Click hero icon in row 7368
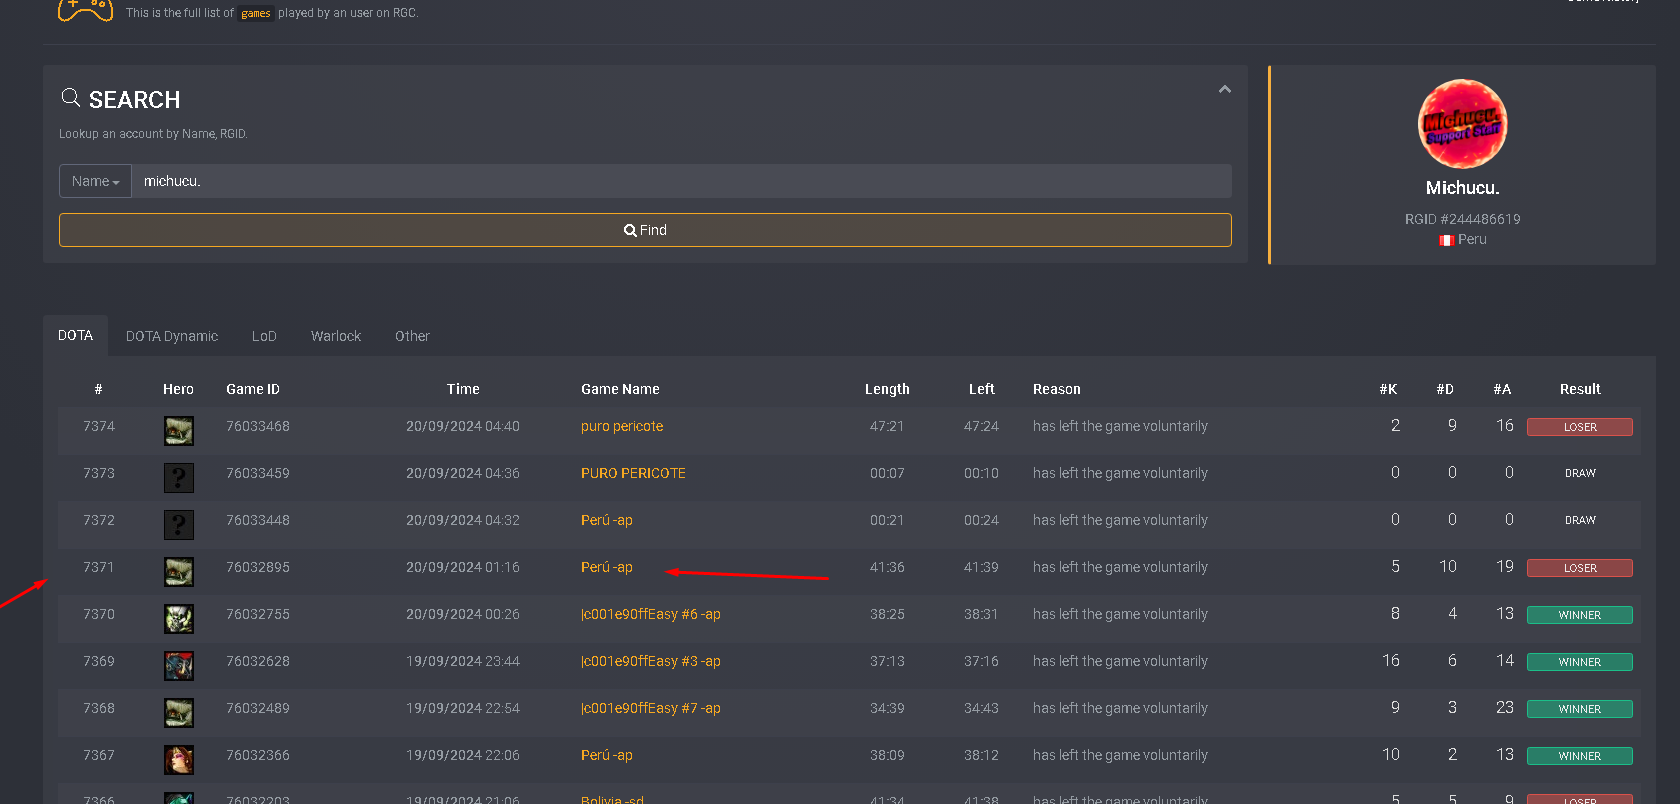 coord(179,713)
